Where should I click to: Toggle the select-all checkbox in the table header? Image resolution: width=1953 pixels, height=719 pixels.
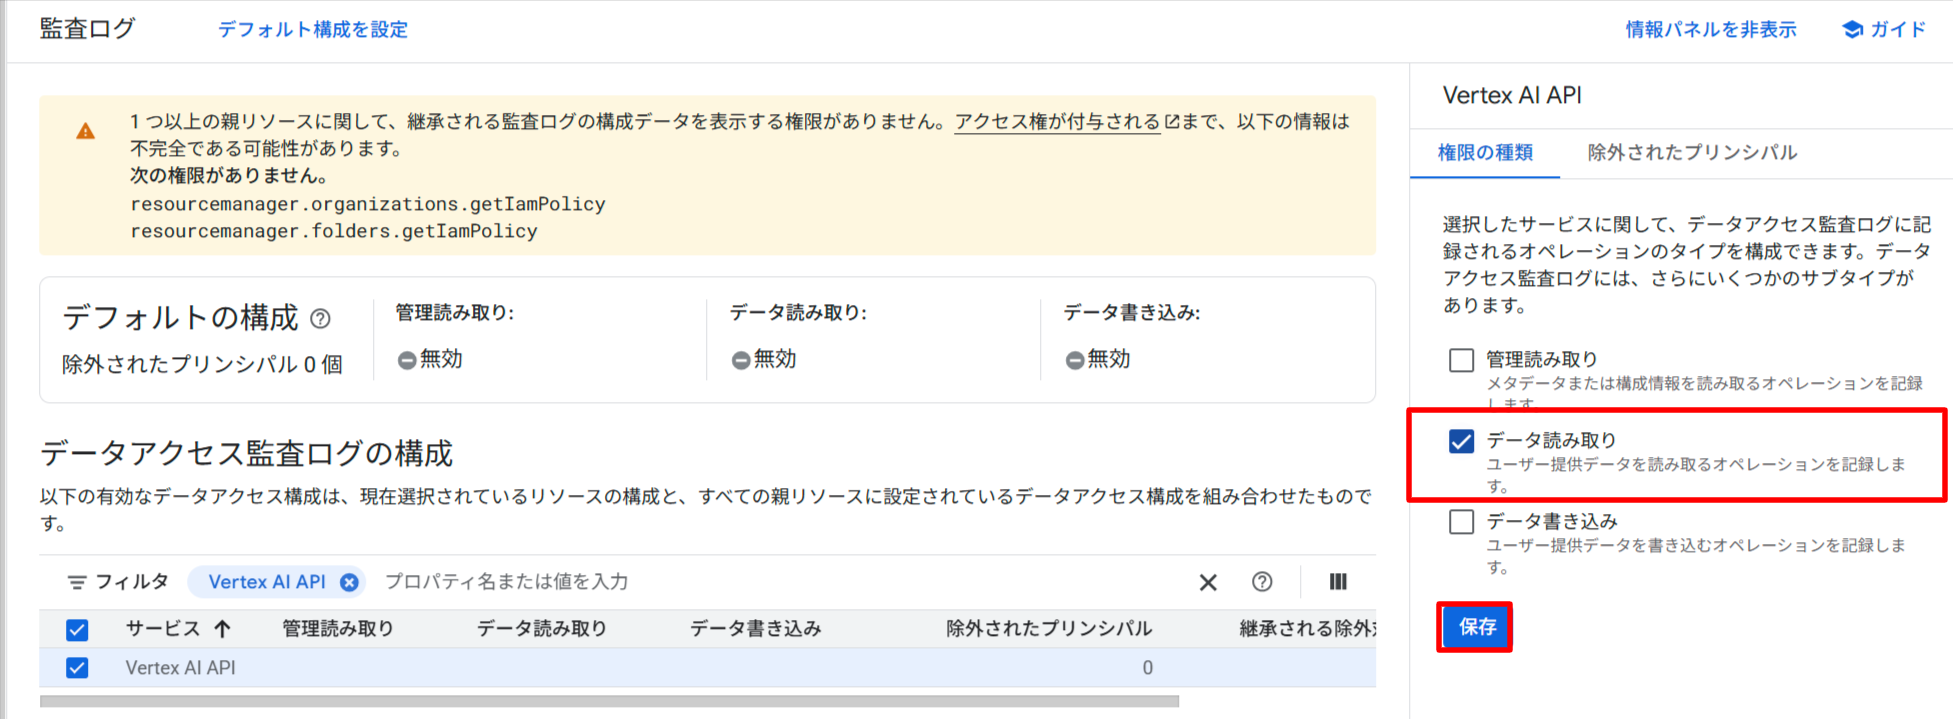click(77, 629)
